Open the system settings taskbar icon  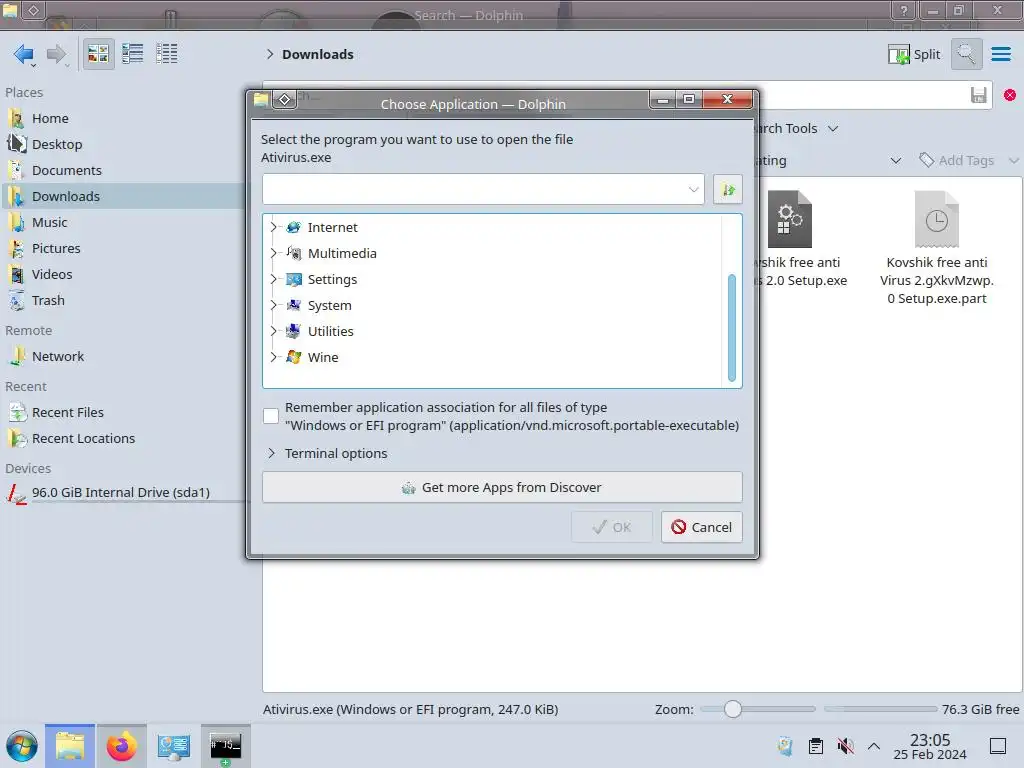click(x=173, y=746)
